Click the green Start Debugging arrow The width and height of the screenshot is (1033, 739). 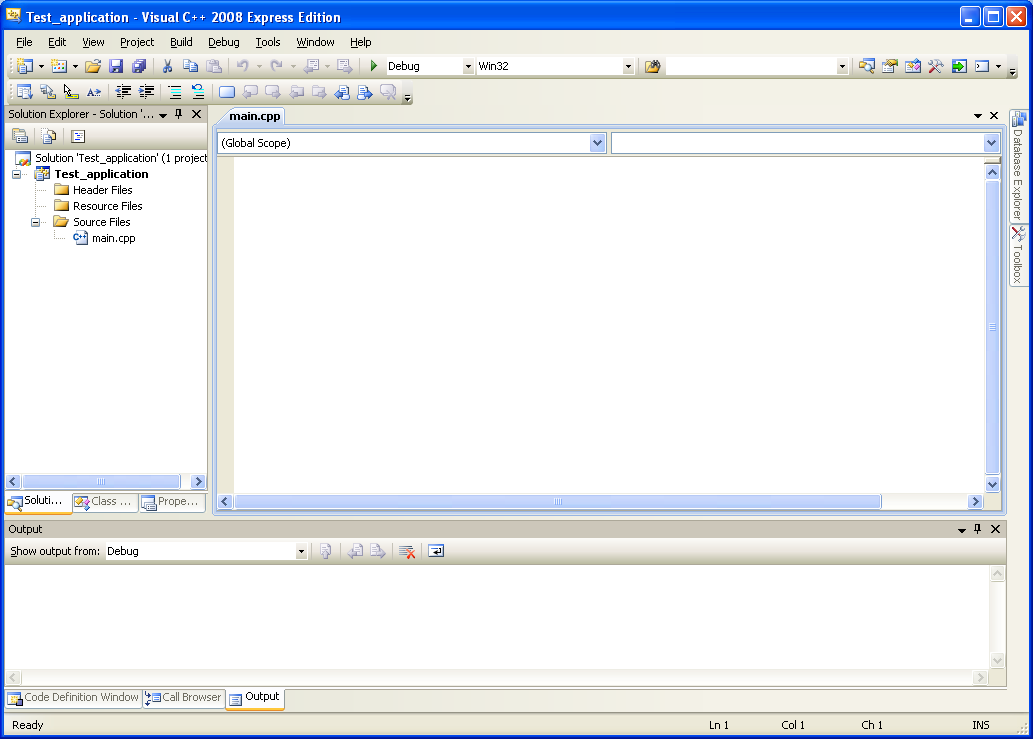point(374,66)
